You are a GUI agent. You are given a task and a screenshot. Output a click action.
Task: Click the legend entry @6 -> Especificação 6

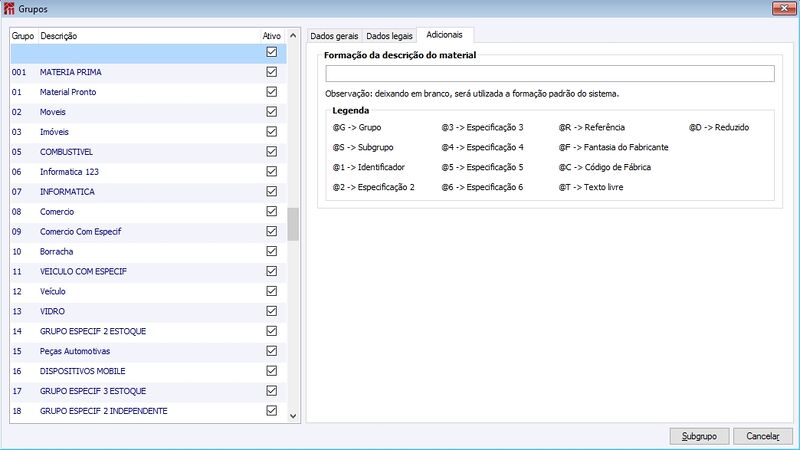[482, 187]
